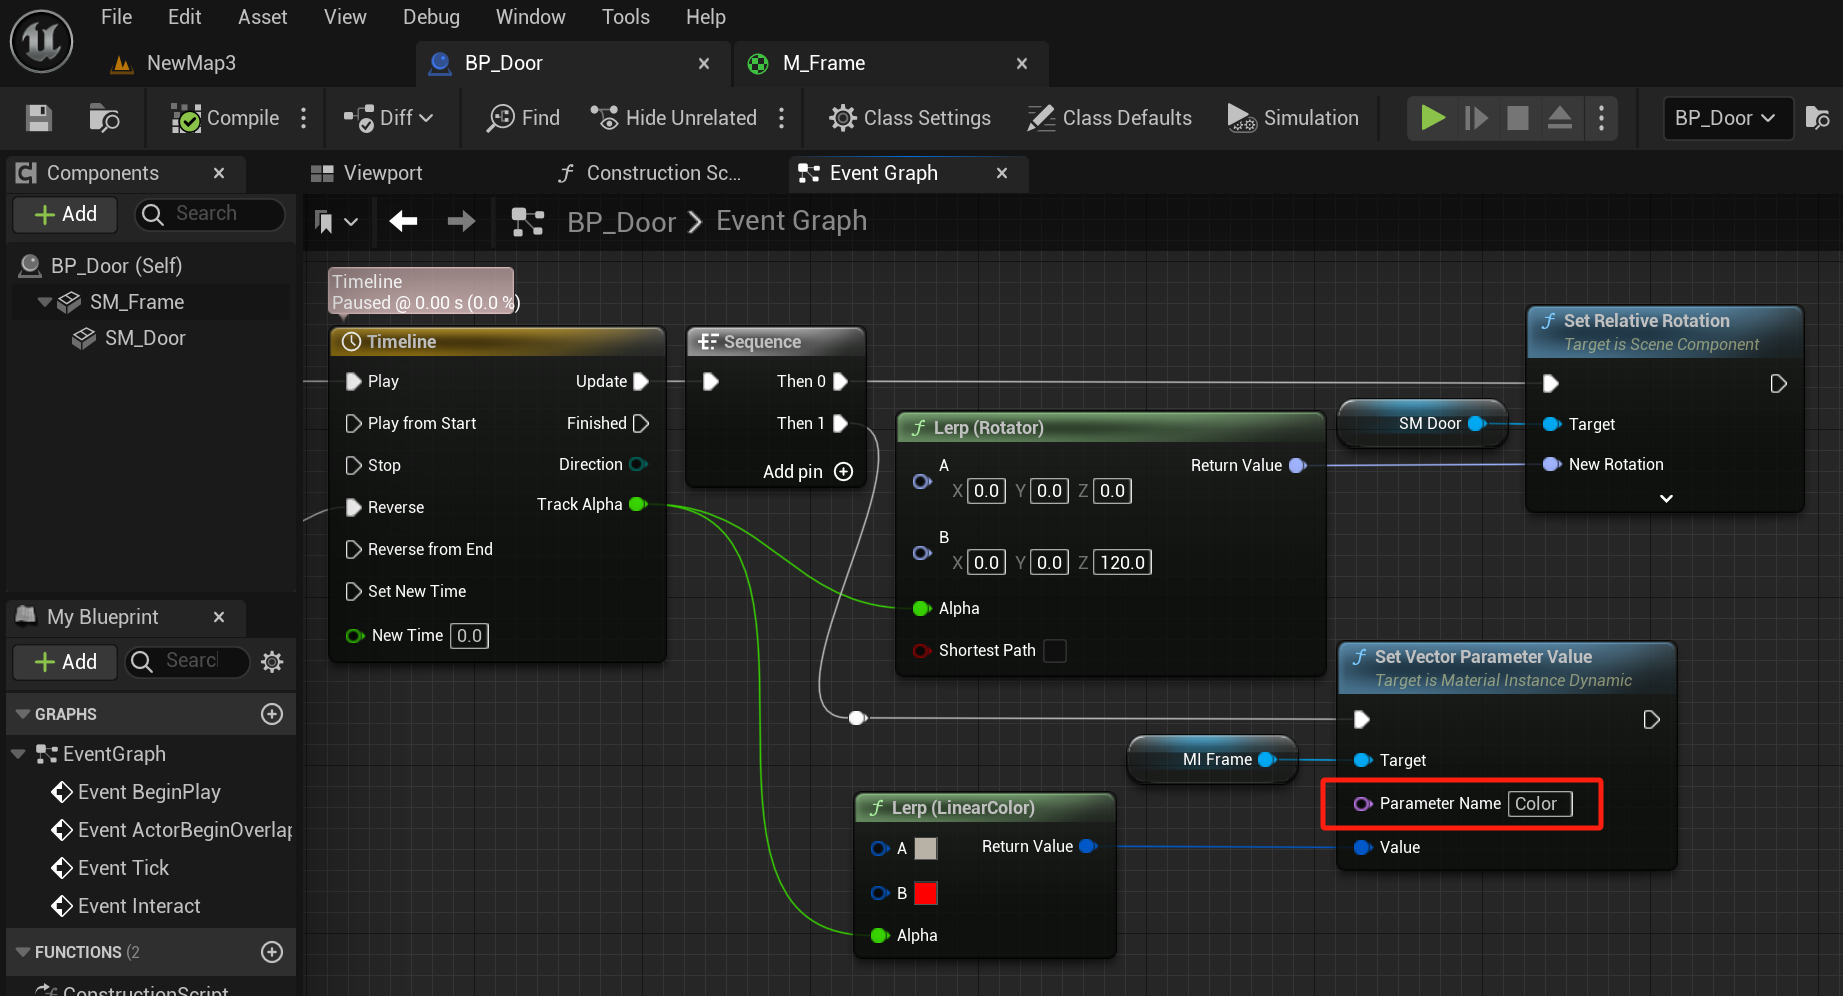Add a new graph with plus
Screen dimensions: 1843x996
tap(272, 714)
